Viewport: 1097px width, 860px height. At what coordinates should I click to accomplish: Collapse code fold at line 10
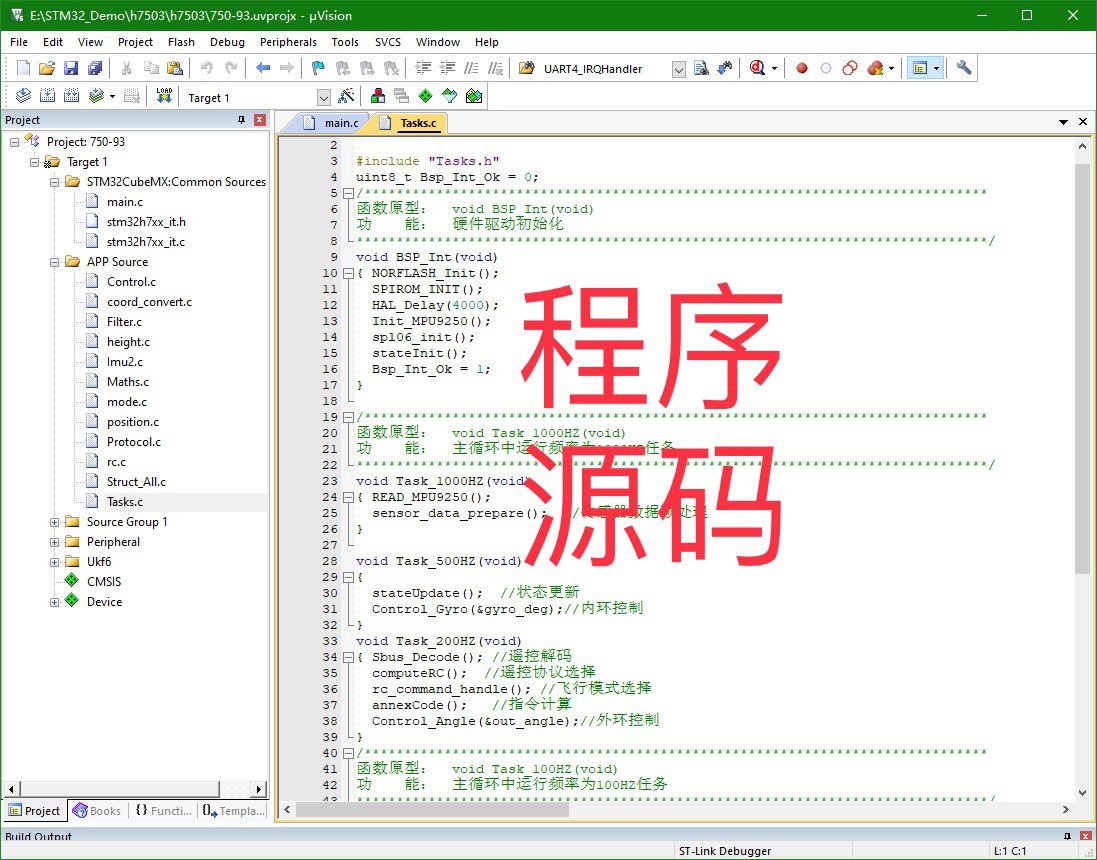coord(348,274)
